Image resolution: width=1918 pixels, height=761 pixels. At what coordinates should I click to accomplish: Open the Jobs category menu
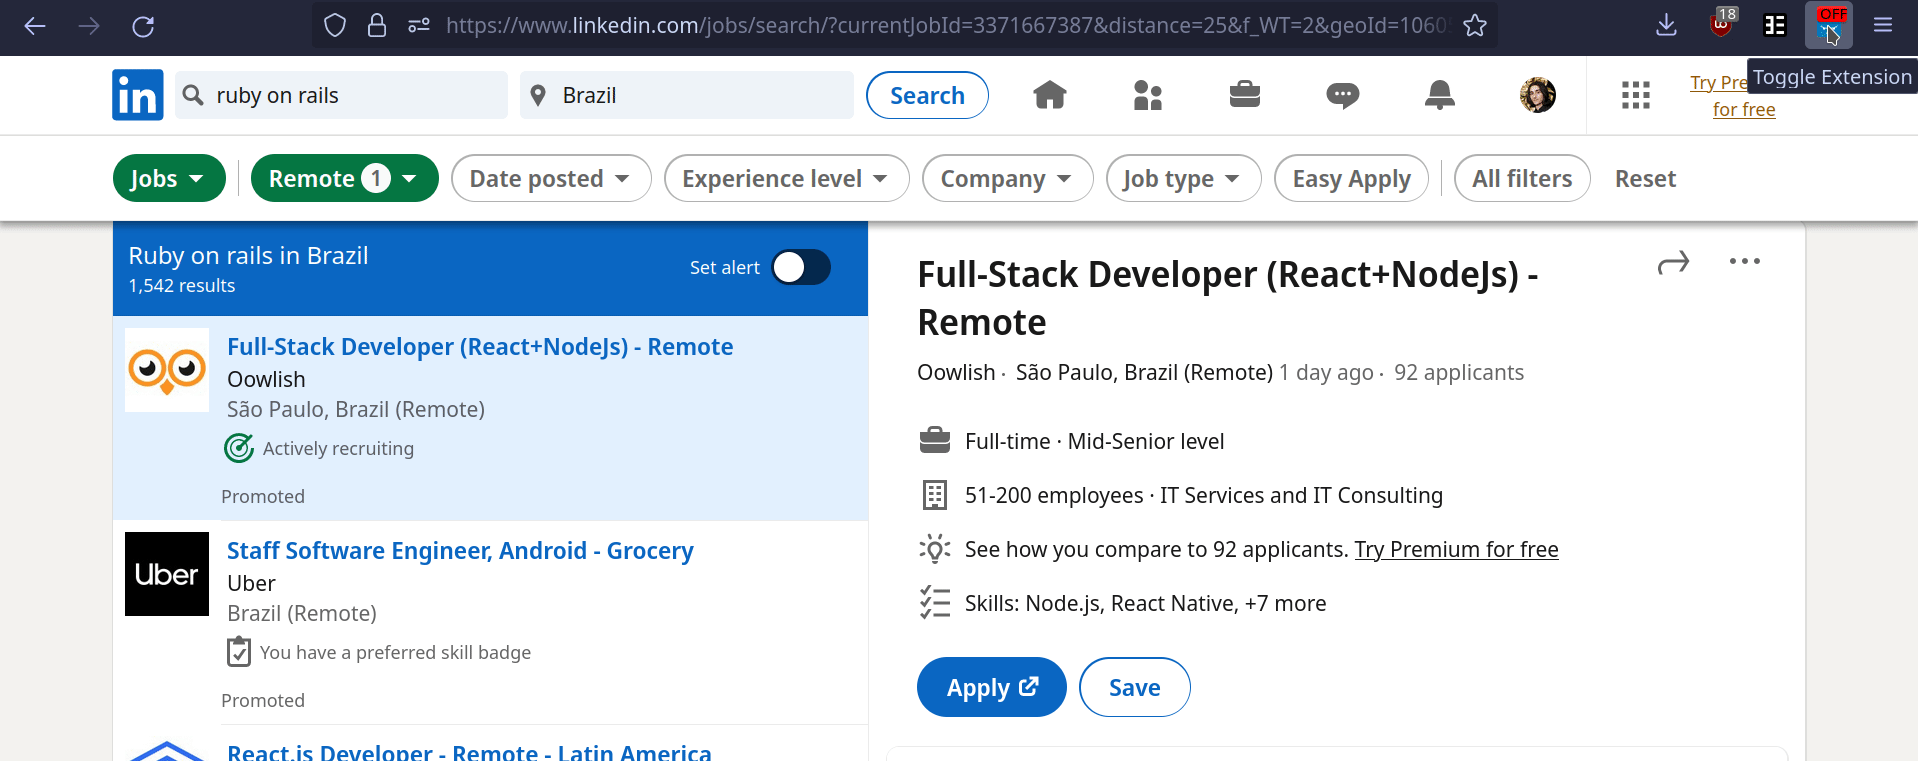(169, 178)
